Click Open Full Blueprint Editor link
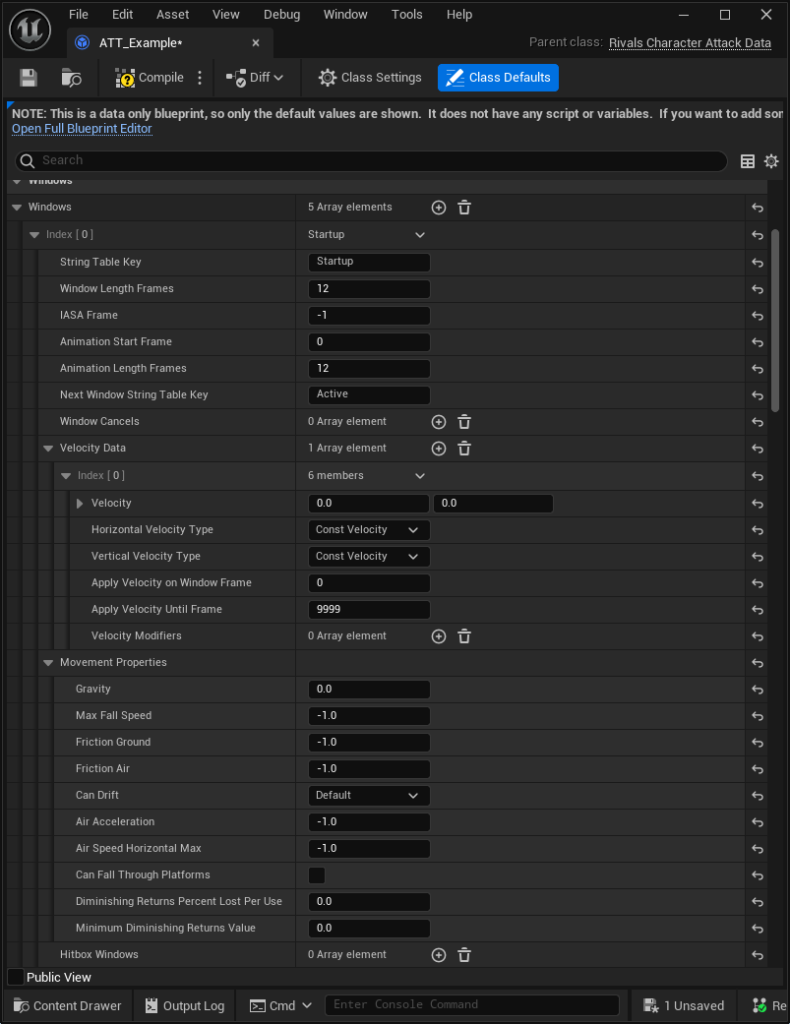 coord(82,129)
